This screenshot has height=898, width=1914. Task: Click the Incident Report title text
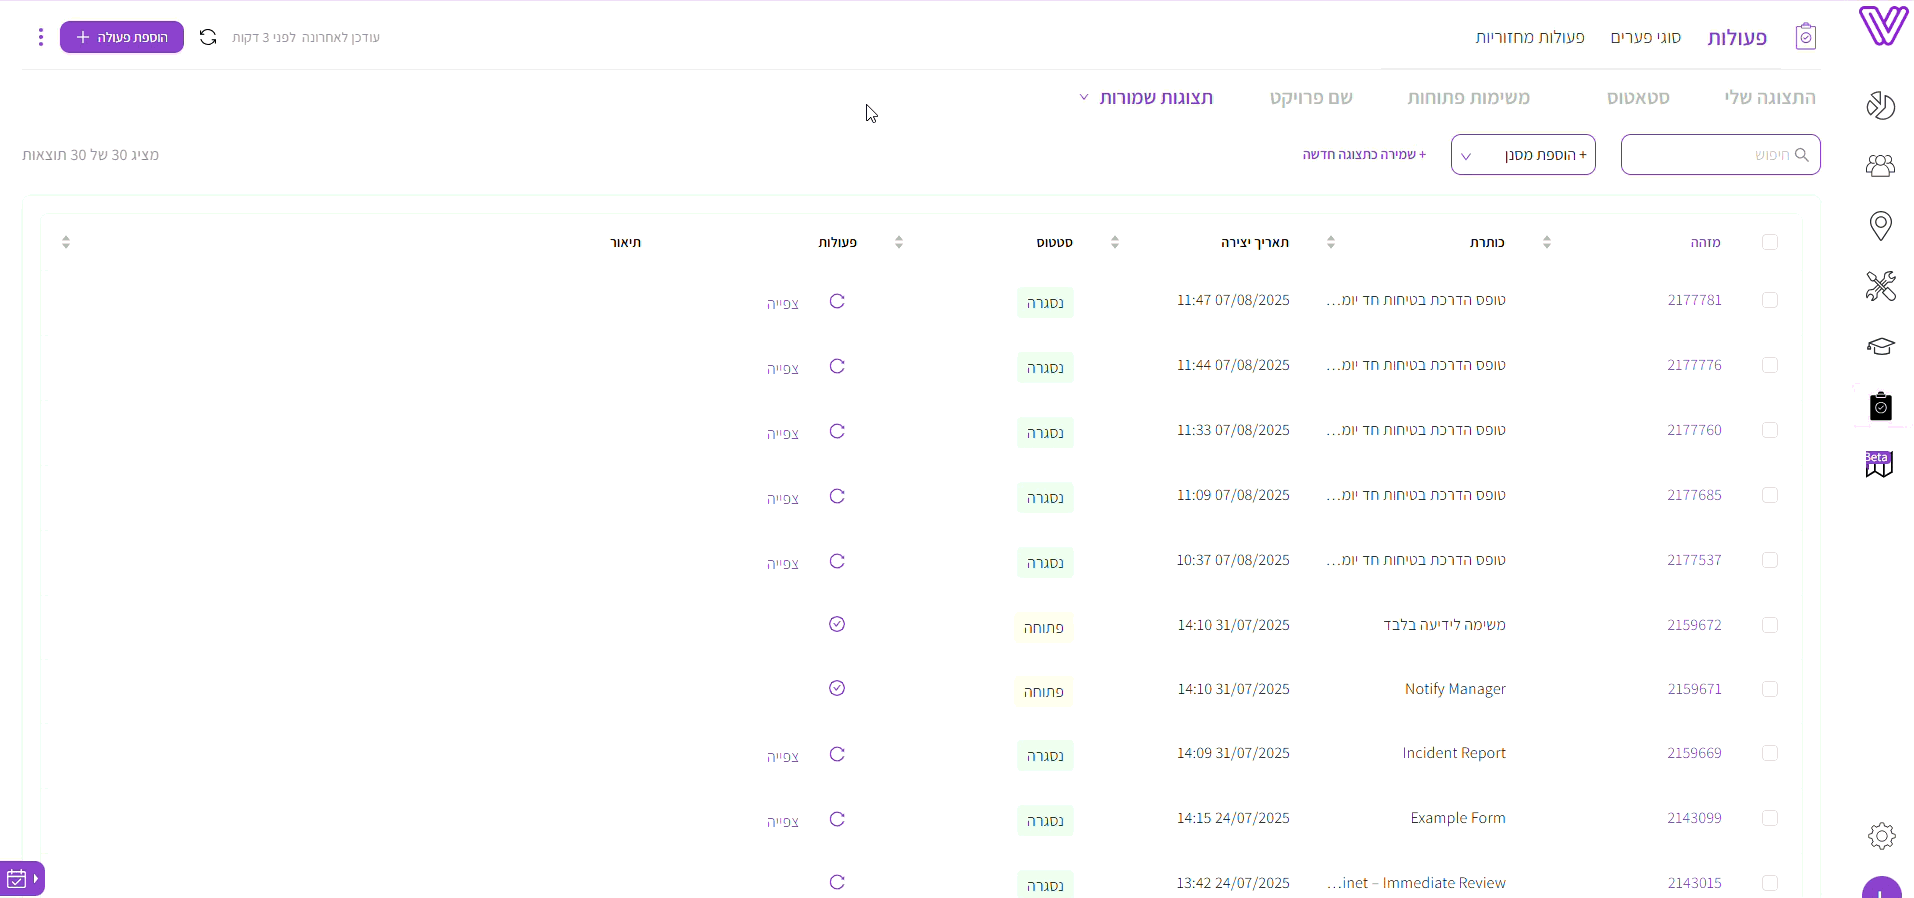pyautogui.click(x=1454, y=753)
